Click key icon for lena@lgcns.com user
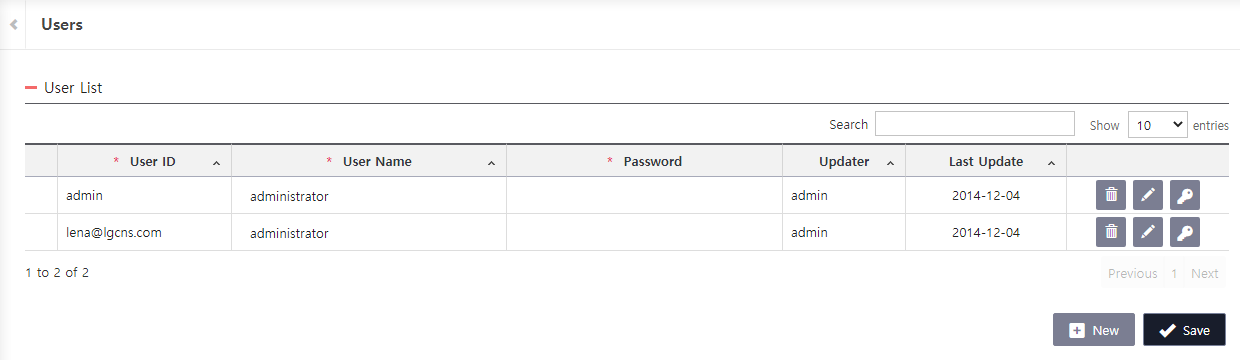 (1184, 232)
